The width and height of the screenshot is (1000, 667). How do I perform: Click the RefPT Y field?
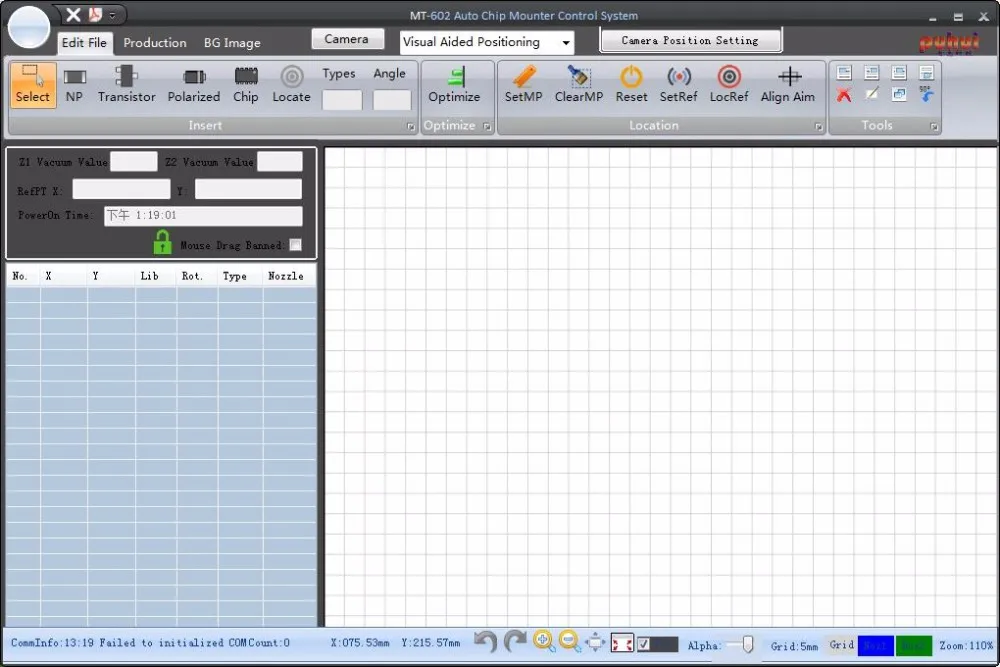pos(248,189)
